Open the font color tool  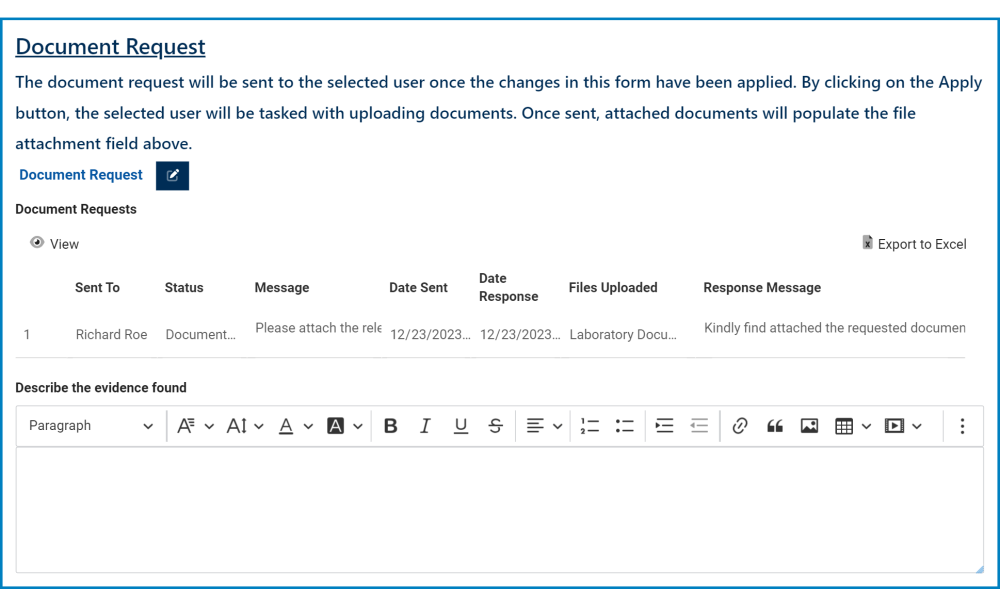[286, 426]
